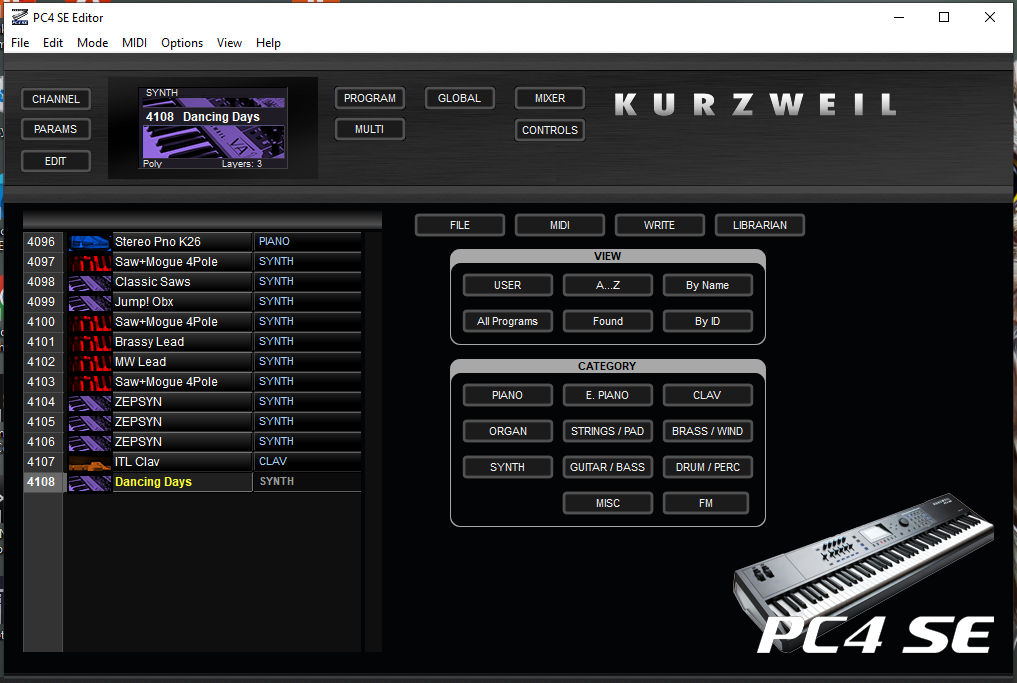
Task: Open the FILE panel button
Action: coord(459,225)
